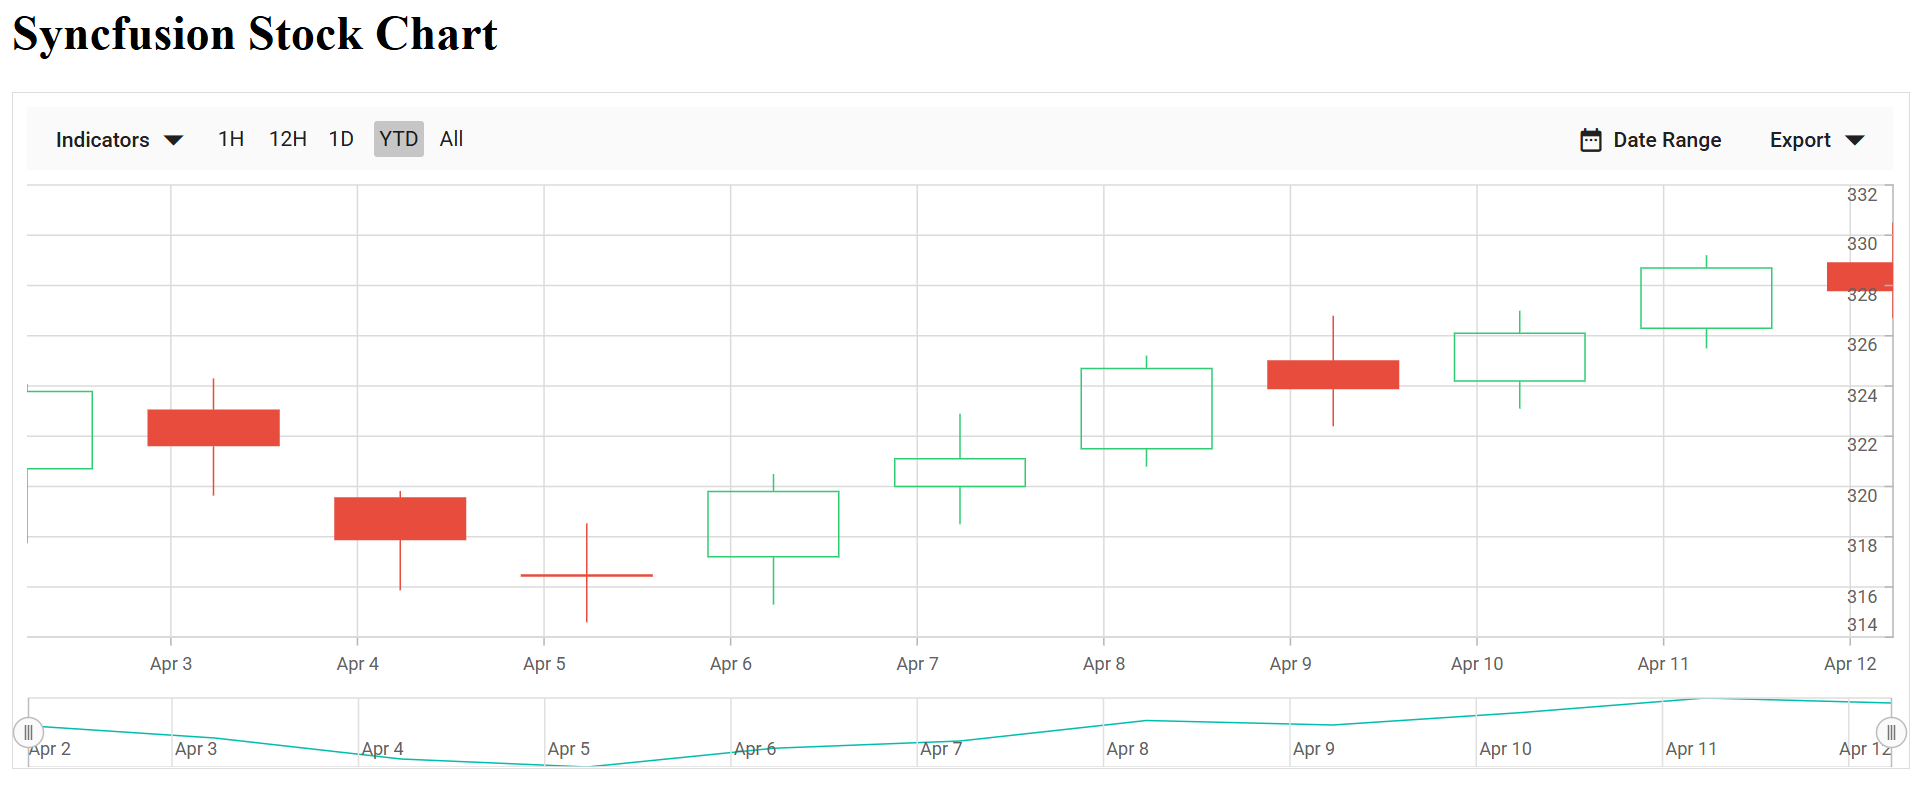
Task: Click the Apr 5 doji candlestick
Action: point(587,575)
